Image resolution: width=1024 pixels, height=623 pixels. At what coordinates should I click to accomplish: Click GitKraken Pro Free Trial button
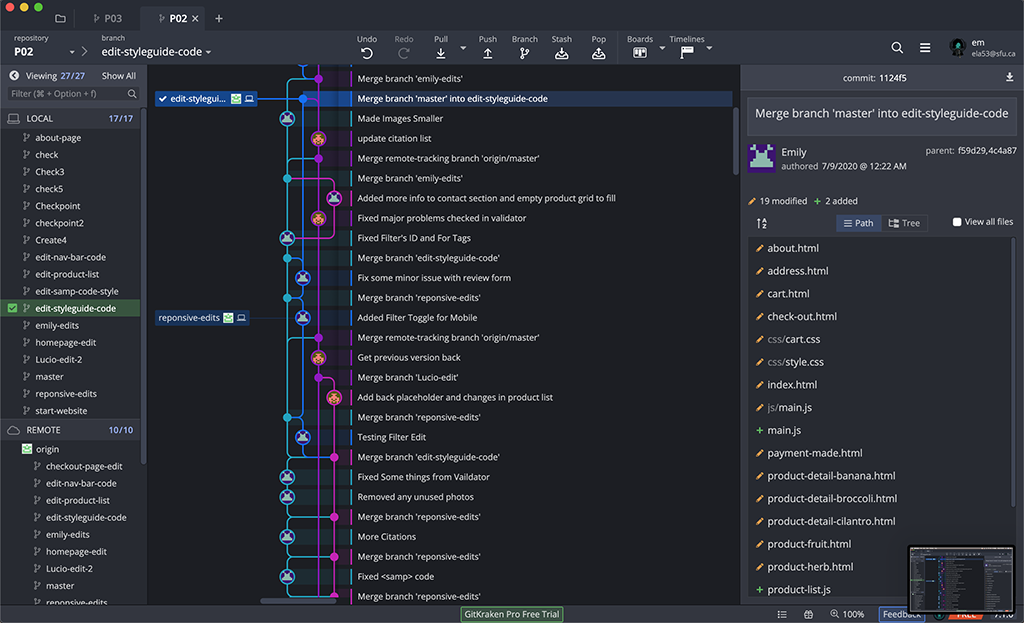click(511, 614)
